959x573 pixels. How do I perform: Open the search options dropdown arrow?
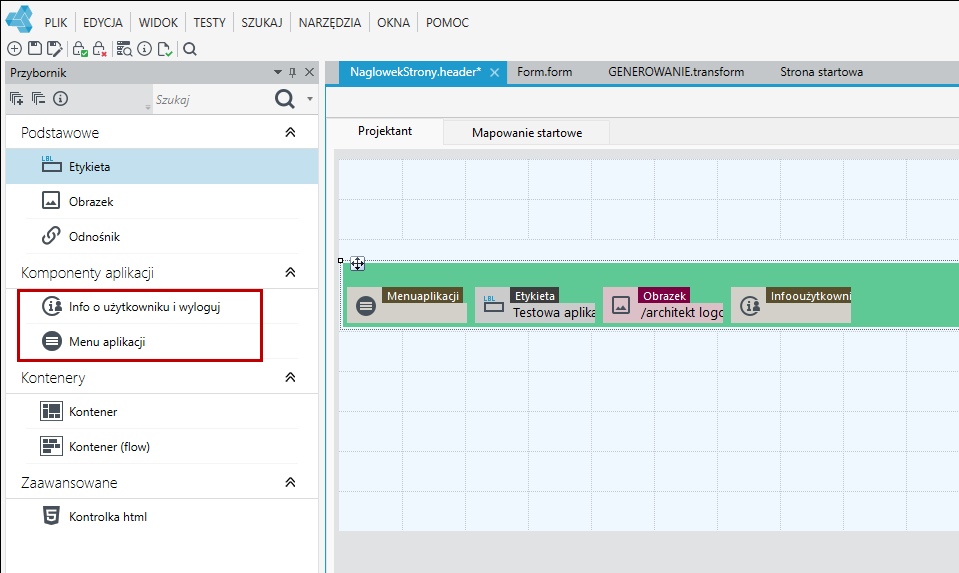pyautogui.click(x=310, y=98)
